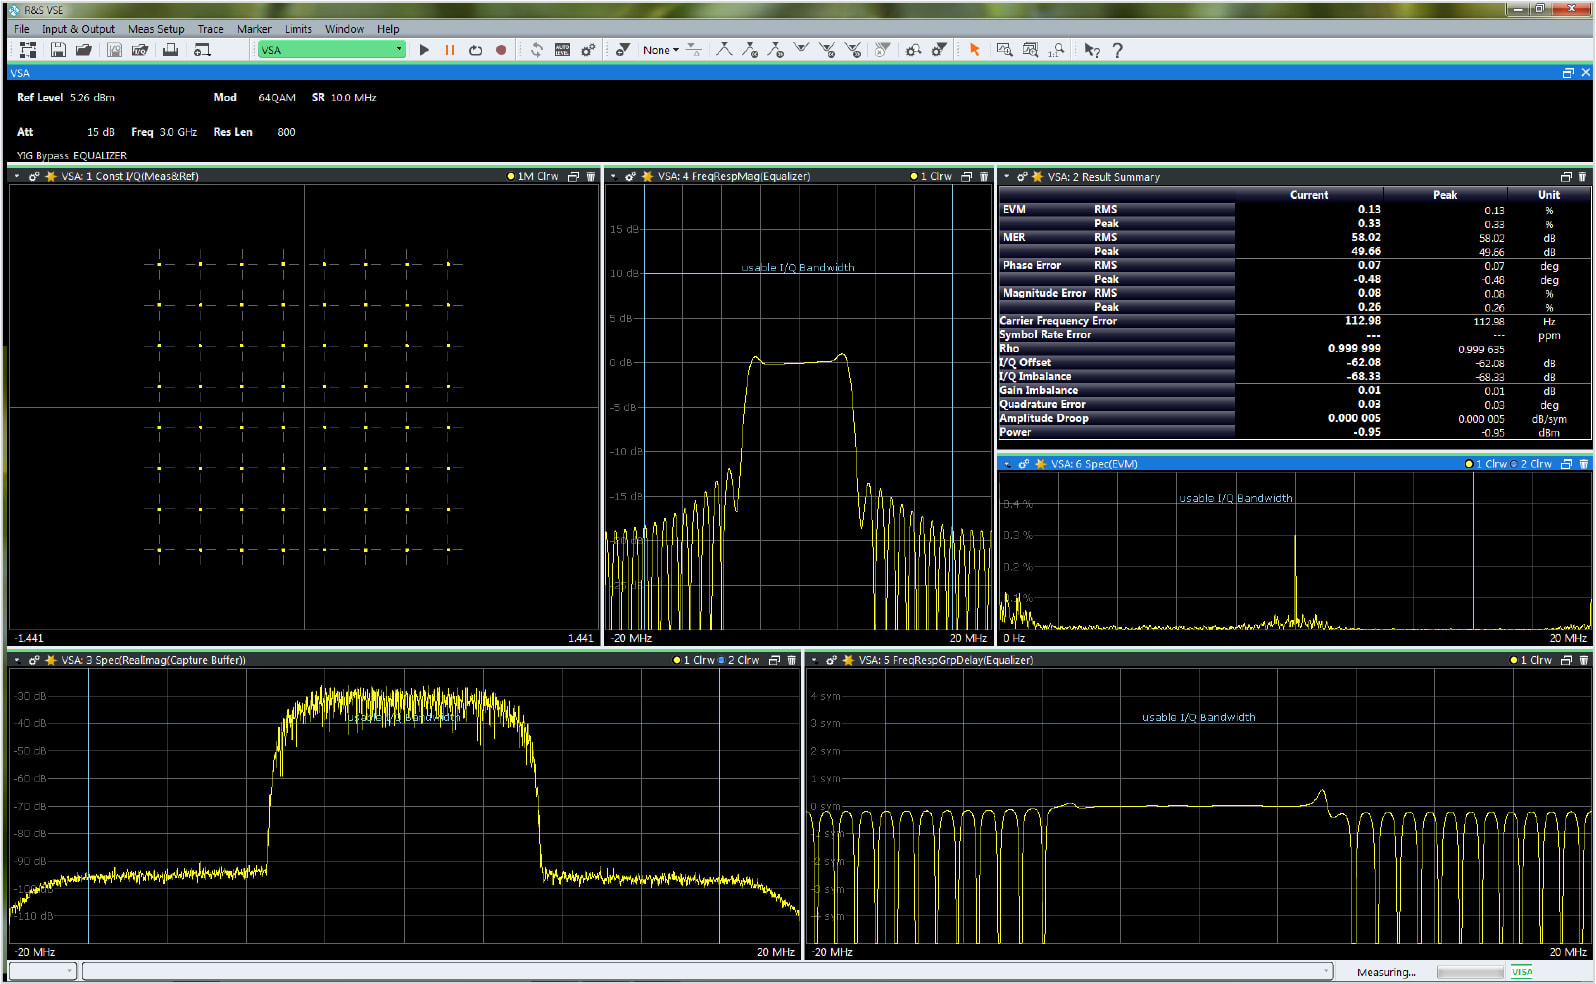Pause the measurement with the pause icon
Viewport: 1596px width, 984px height.
tap(450, 50)
